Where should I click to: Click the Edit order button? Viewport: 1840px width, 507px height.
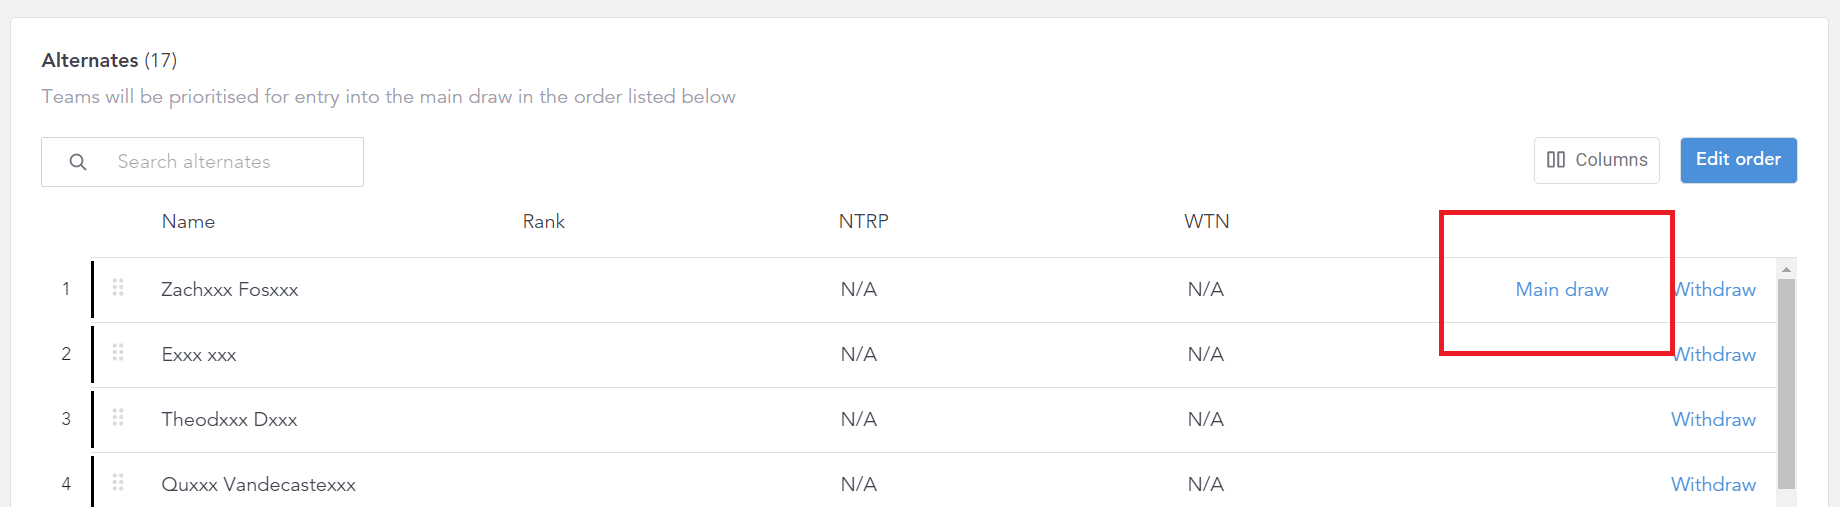(x=1738, y=160)
